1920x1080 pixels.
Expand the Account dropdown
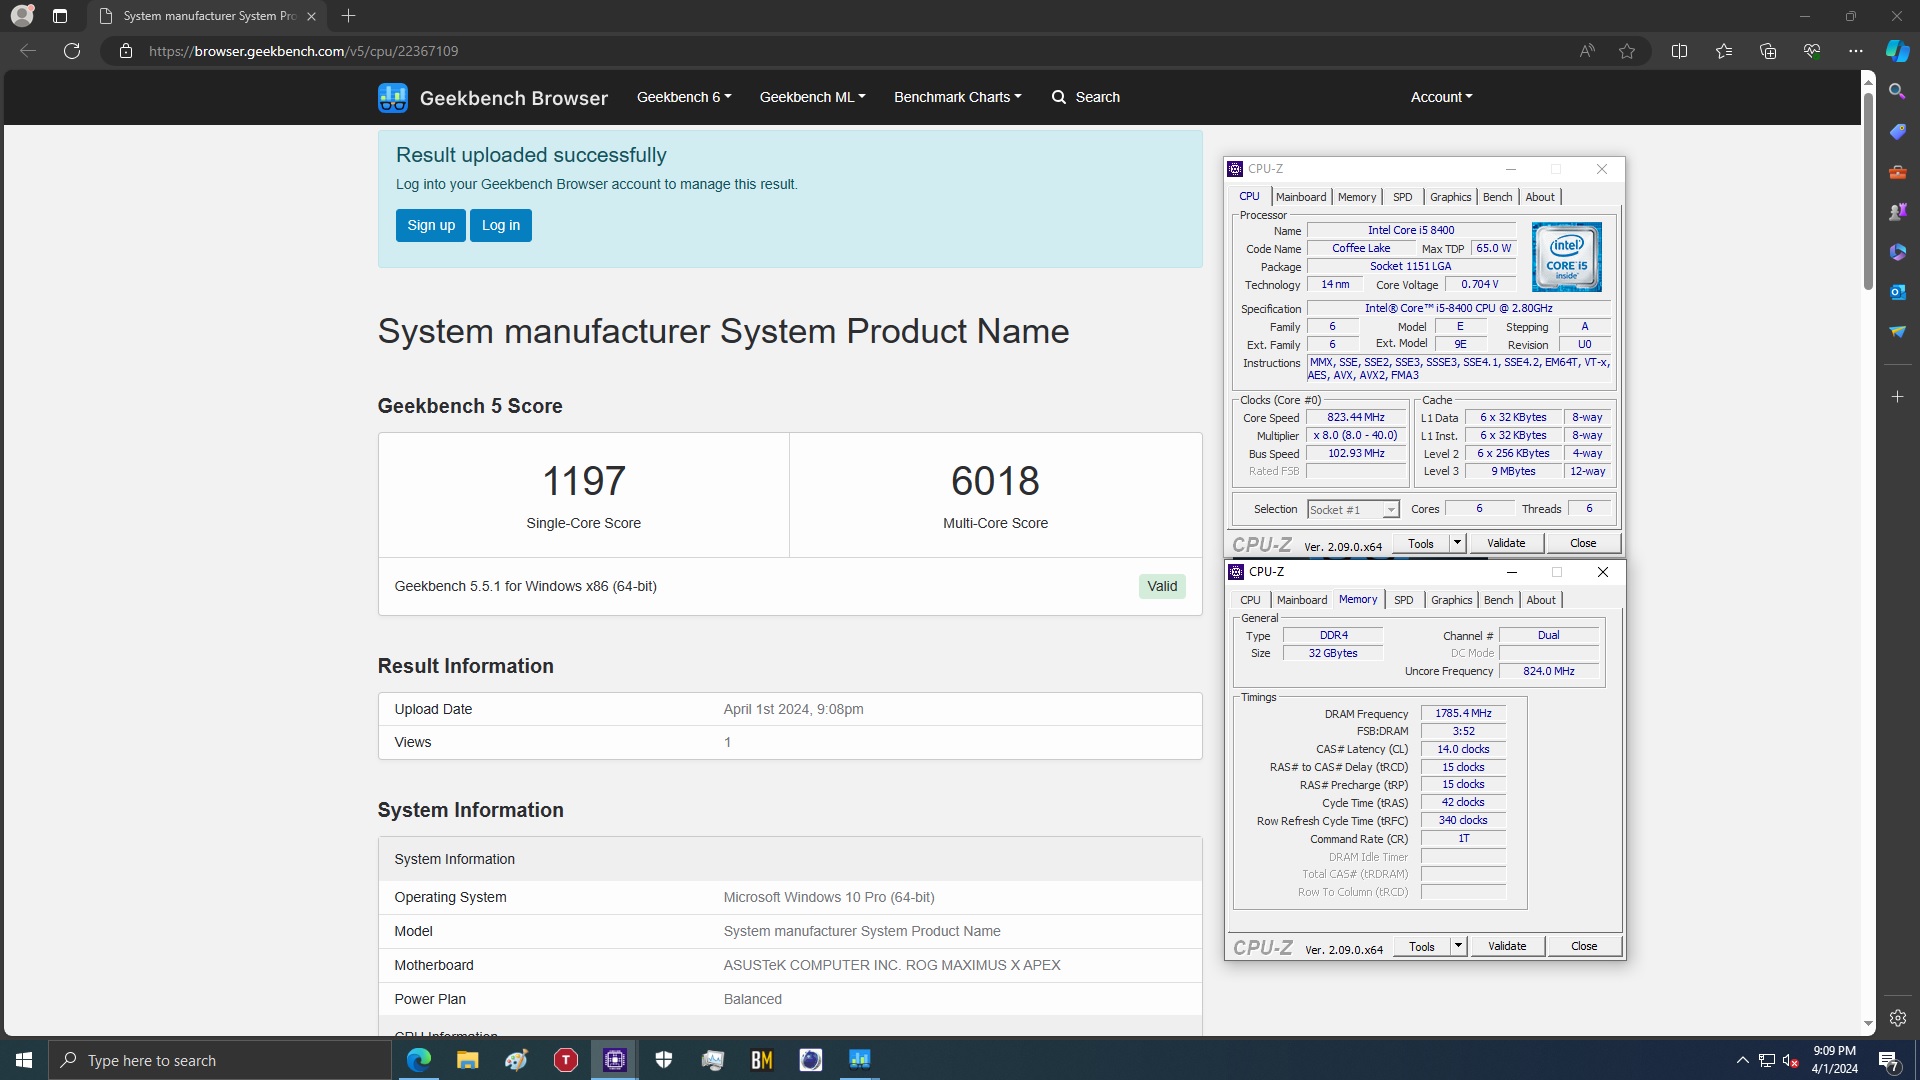1441,97
